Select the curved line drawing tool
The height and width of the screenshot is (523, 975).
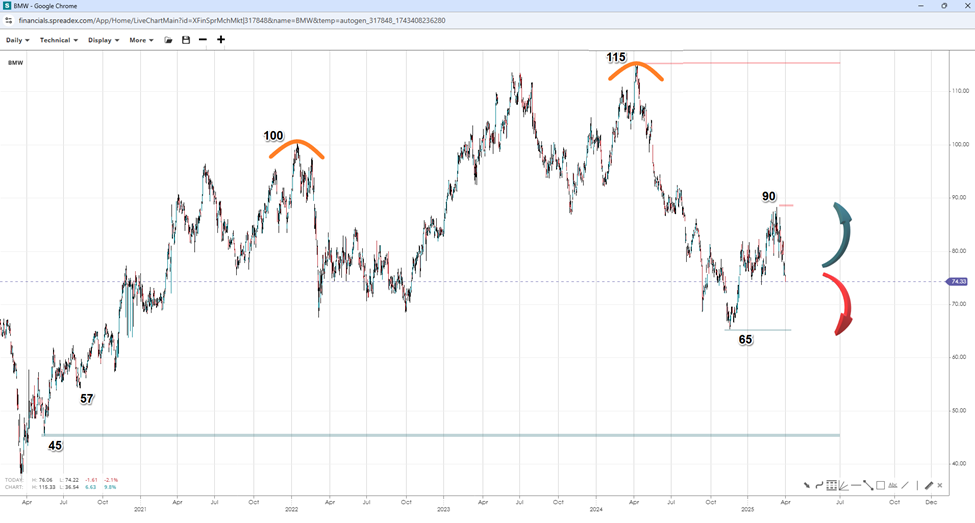point(819,485)
